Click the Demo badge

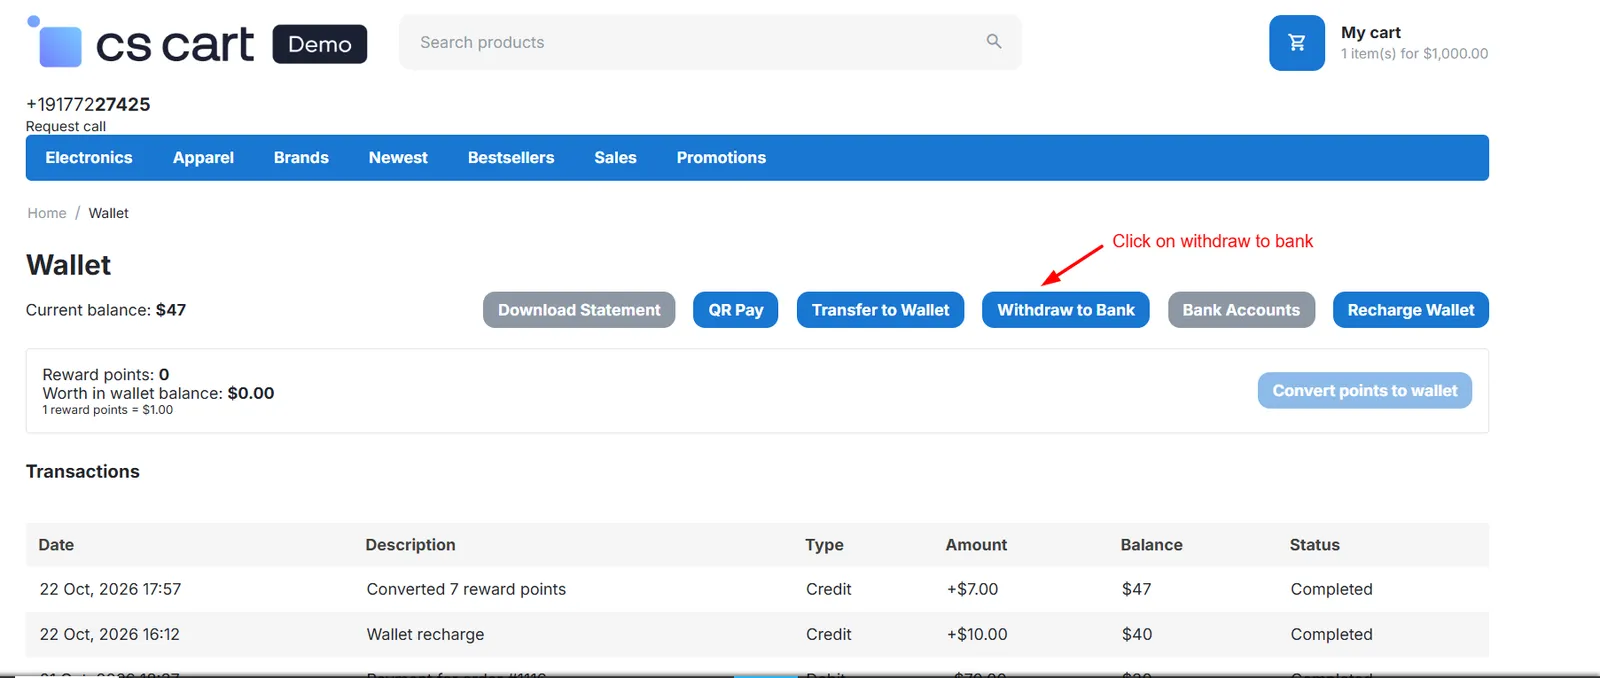click(320, 44)
